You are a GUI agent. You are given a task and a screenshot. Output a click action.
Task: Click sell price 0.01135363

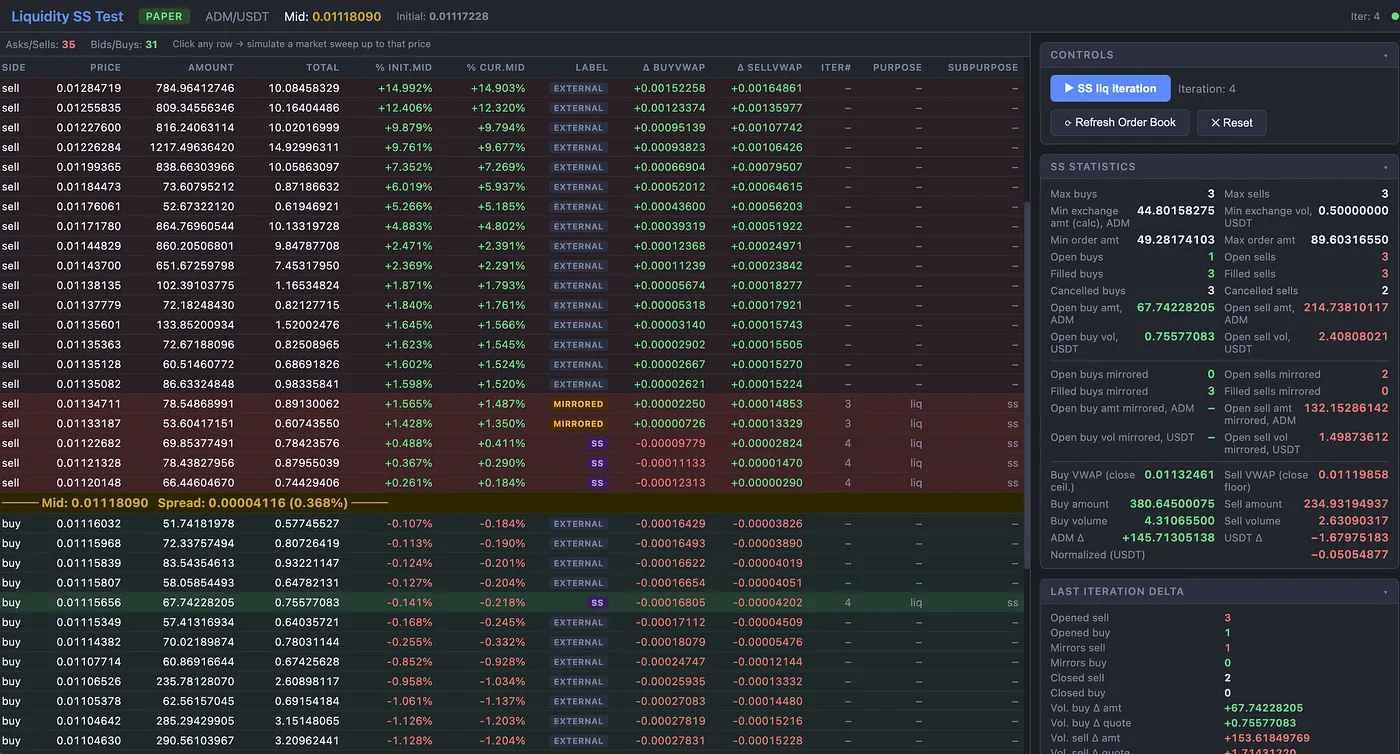(x=88, y=344)
